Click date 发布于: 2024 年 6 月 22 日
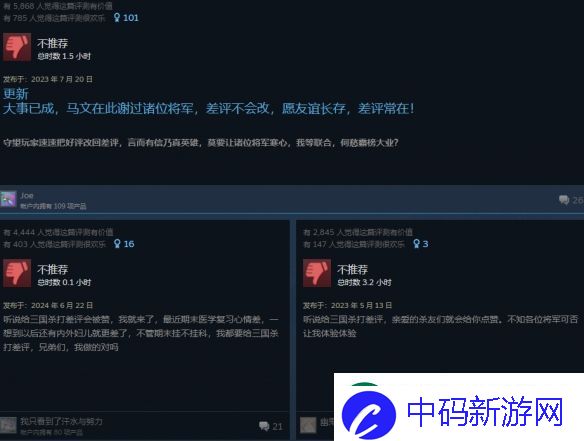The image size is (584, 441). [x=48, y=305]
